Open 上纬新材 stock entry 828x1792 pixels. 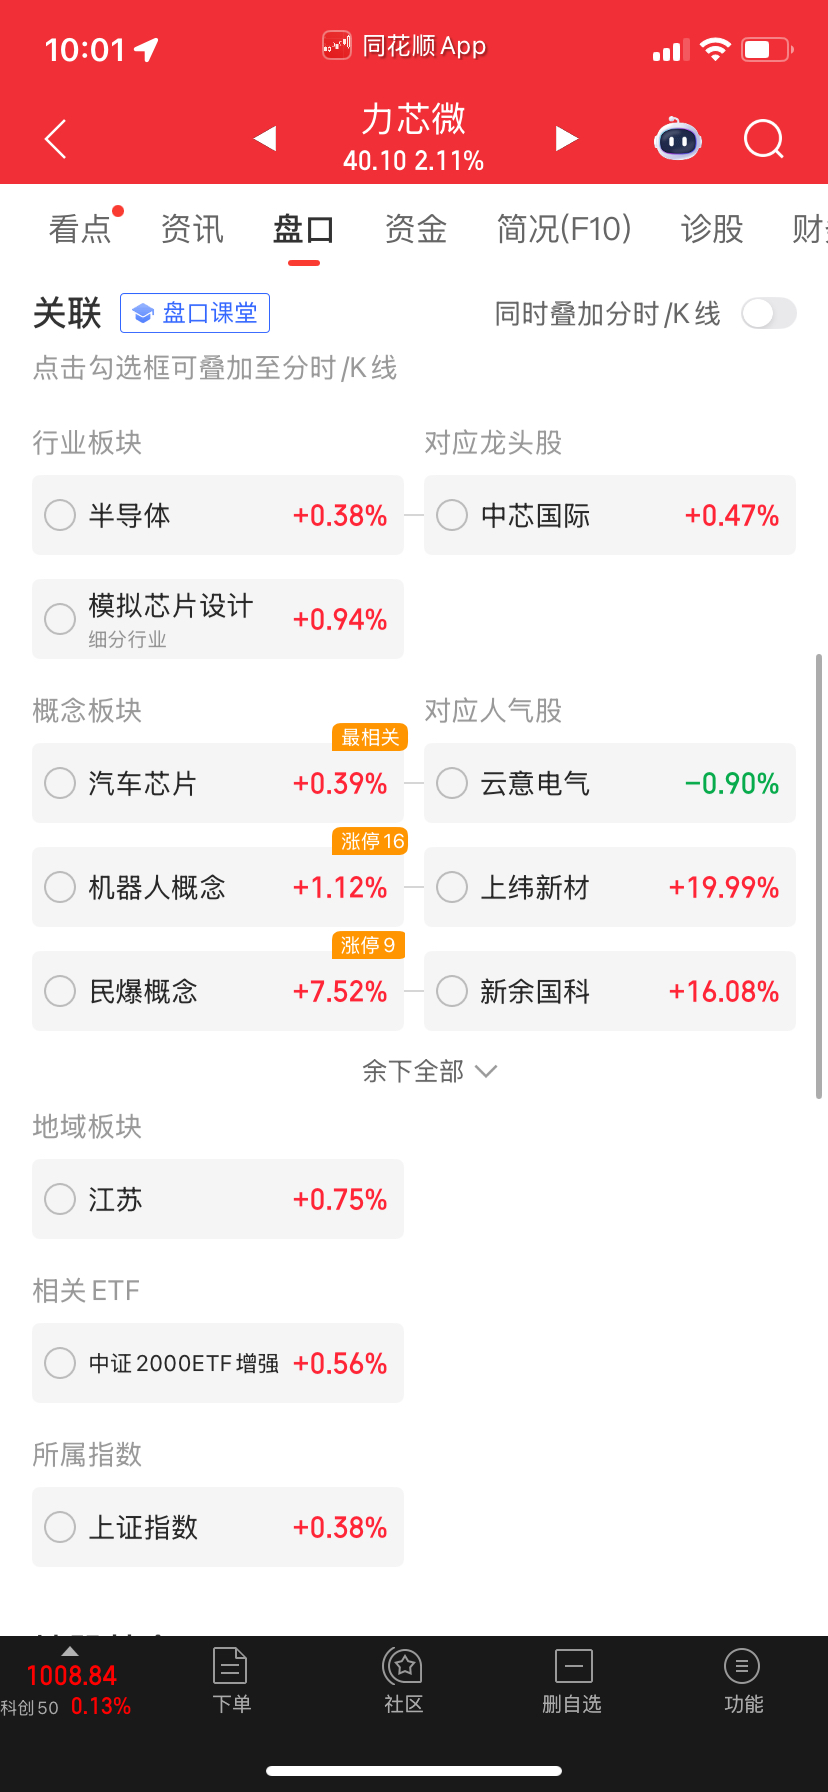pos(610,887)
